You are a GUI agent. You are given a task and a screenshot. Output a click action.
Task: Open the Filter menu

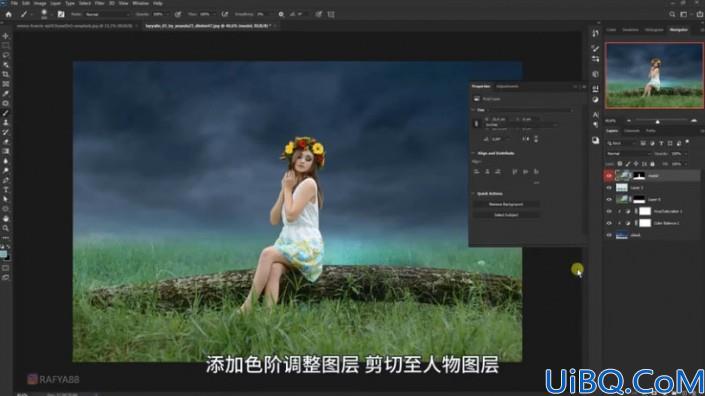coord(99,3)
